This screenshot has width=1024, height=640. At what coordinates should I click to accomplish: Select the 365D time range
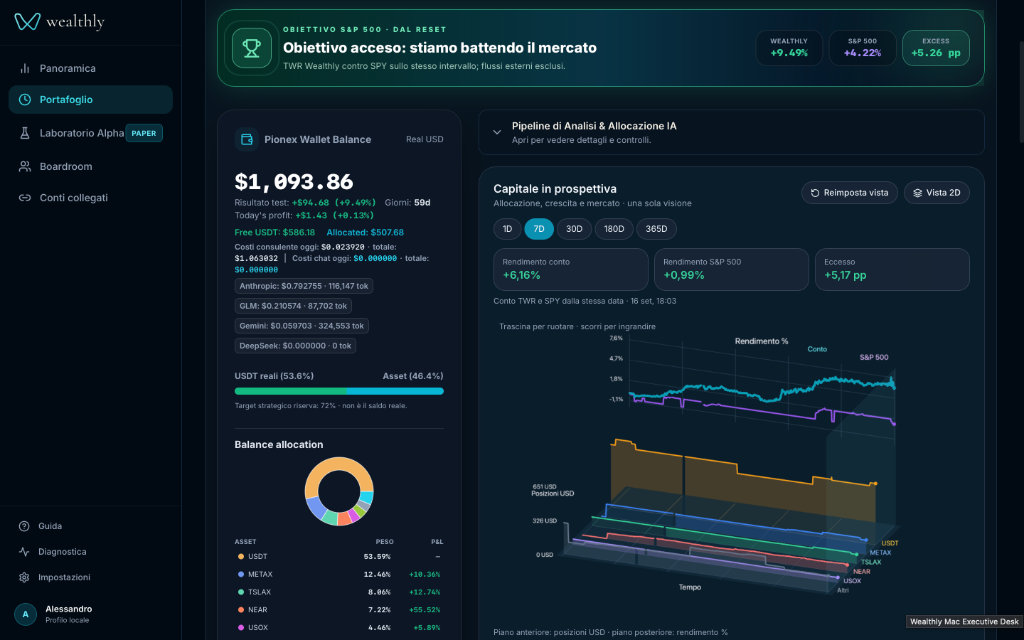[x=656, y=229]
